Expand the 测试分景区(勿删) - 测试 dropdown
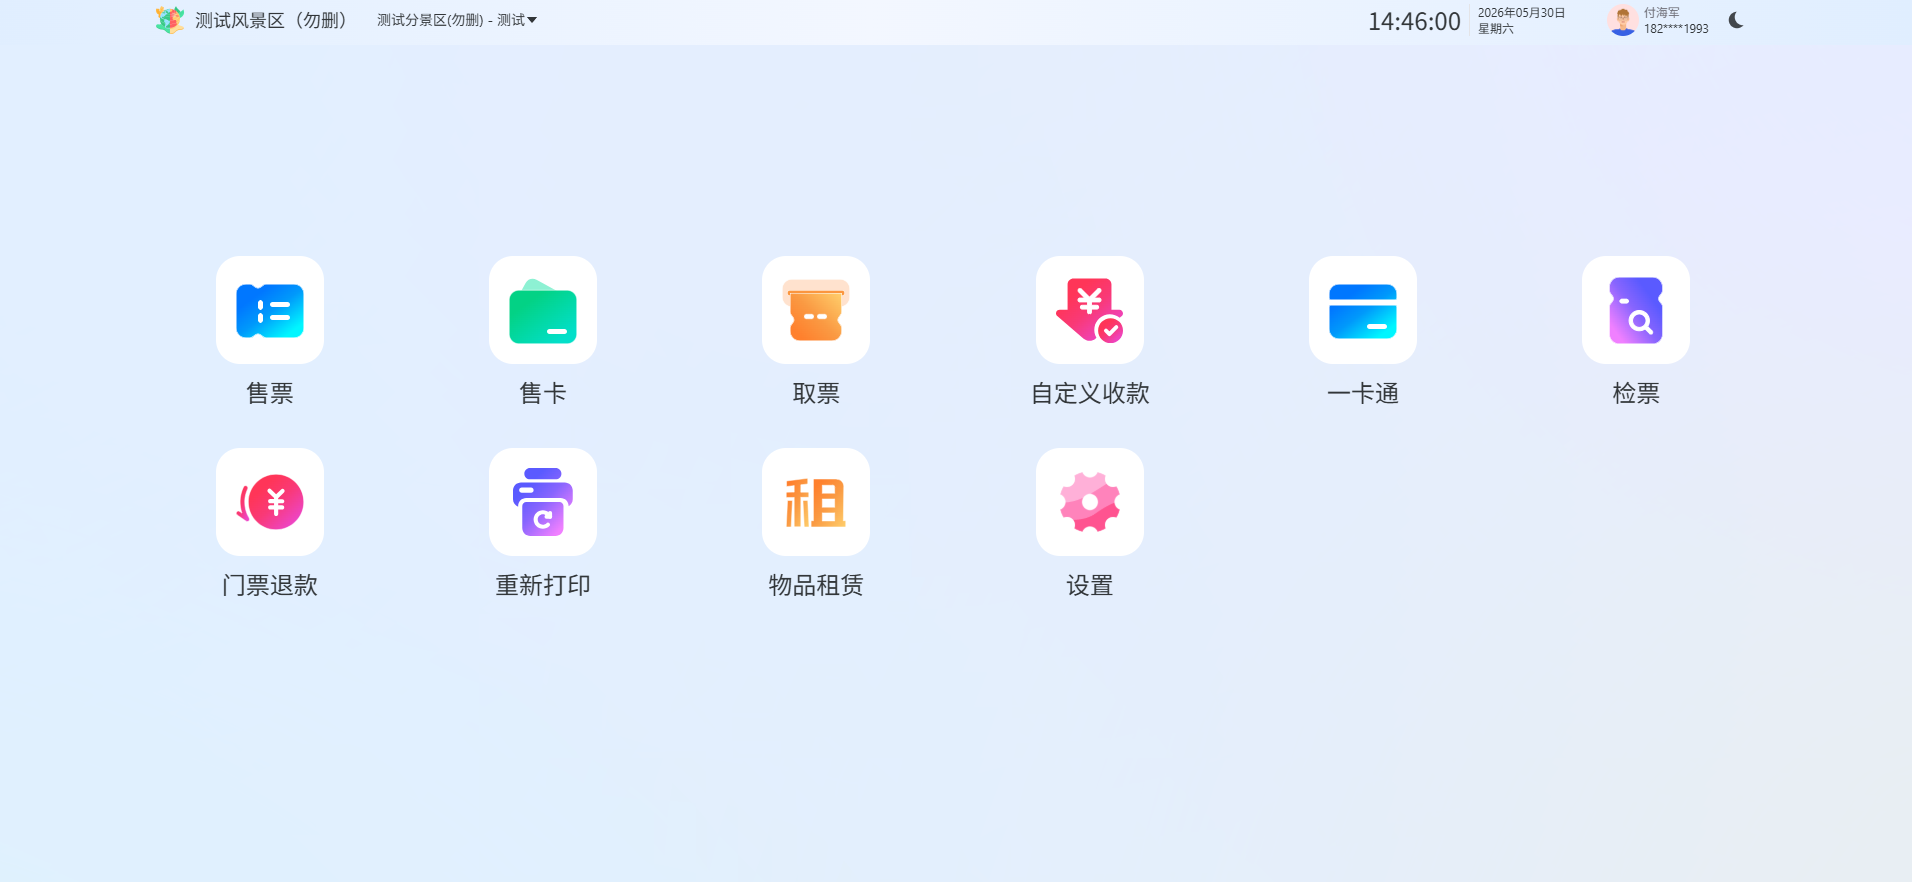The height and width of the screenshot is (882, 1912). point(457,20)
